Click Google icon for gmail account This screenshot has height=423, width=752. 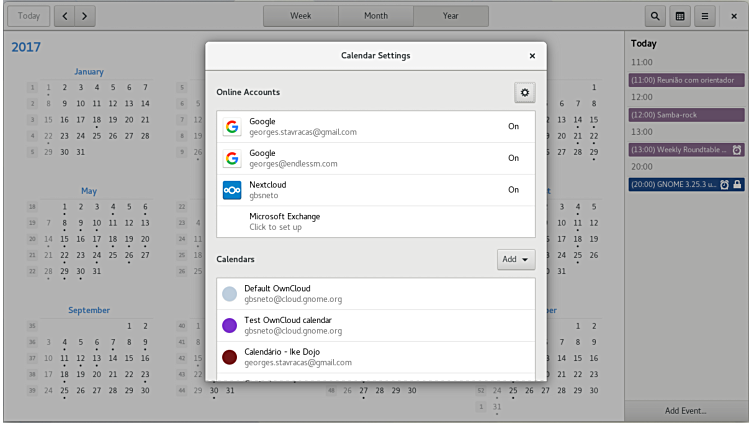(232, 127)
